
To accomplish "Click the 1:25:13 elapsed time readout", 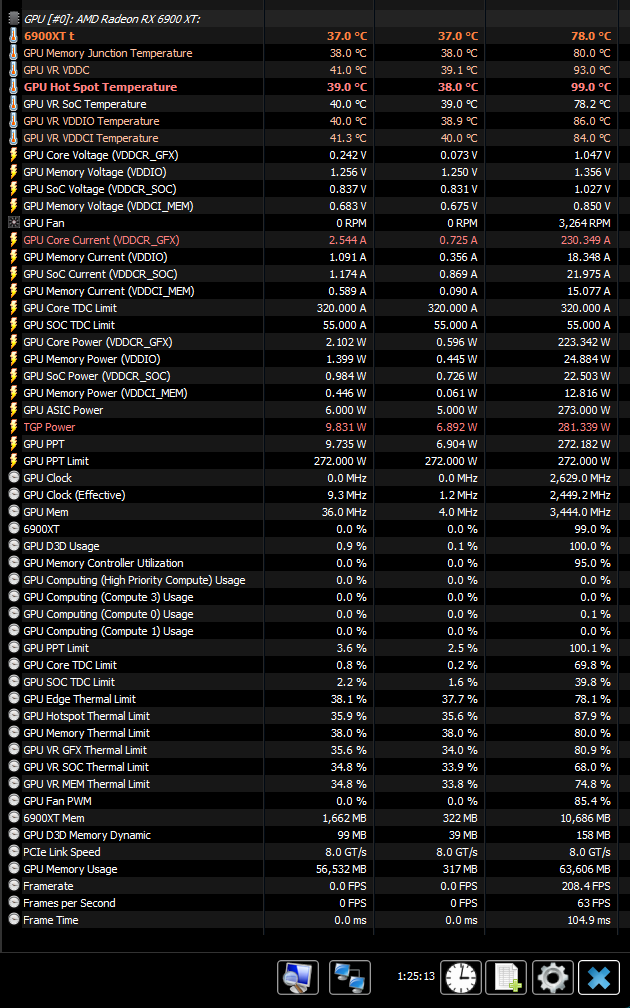I will point(416,976).
